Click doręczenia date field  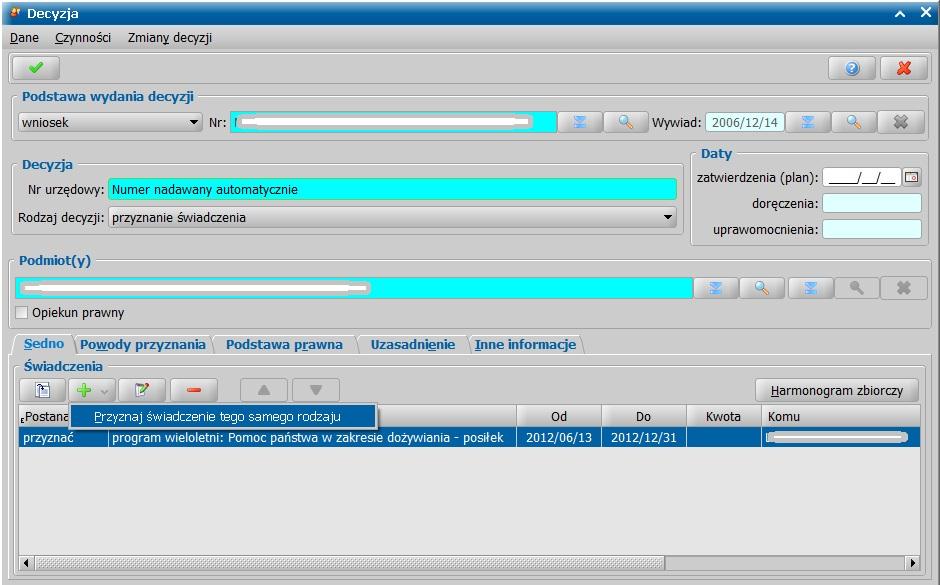coord(872,203)
